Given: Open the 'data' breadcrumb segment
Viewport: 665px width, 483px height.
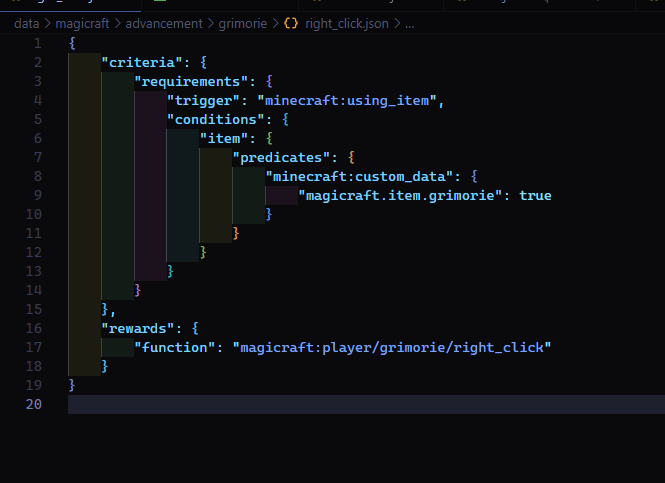Looking at the screenshot, I should [x=26, y=24].
